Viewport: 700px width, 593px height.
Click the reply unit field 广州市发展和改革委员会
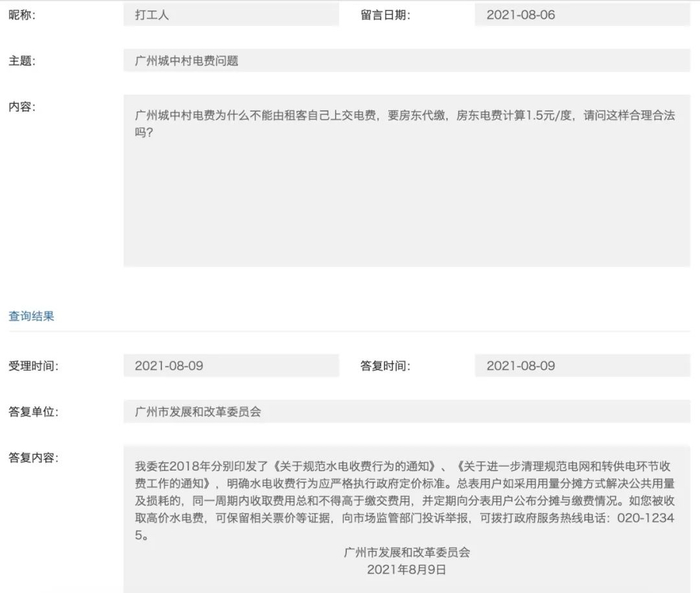pyautogui.click(x=407, y=411)
